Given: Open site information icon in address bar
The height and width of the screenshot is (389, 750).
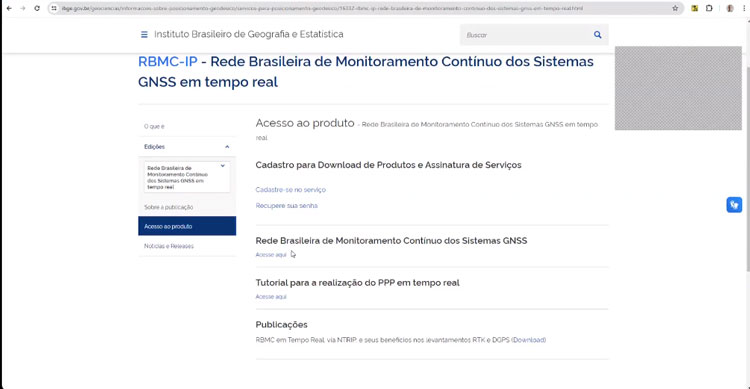Looking at the screenshot, I should tap(54, 8).
